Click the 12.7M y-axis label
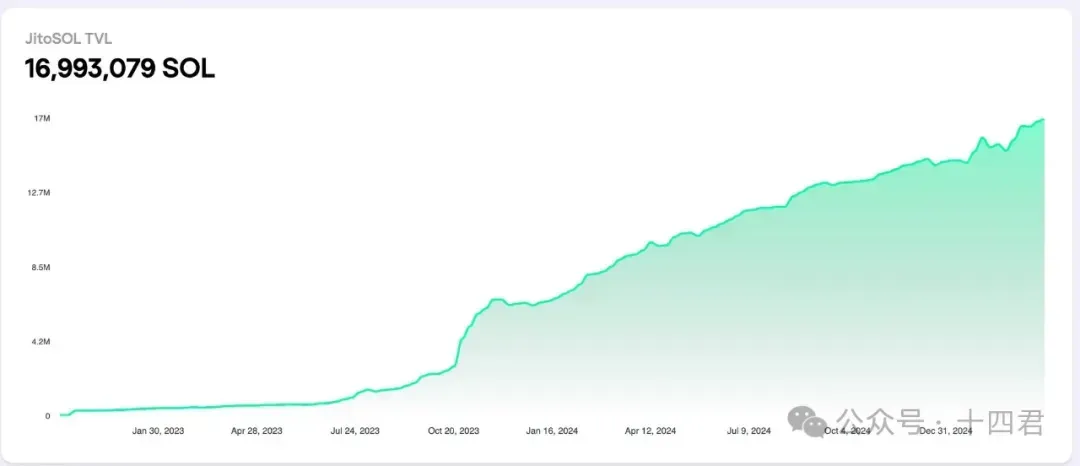 pyautogui.click(x=38, y=193)
